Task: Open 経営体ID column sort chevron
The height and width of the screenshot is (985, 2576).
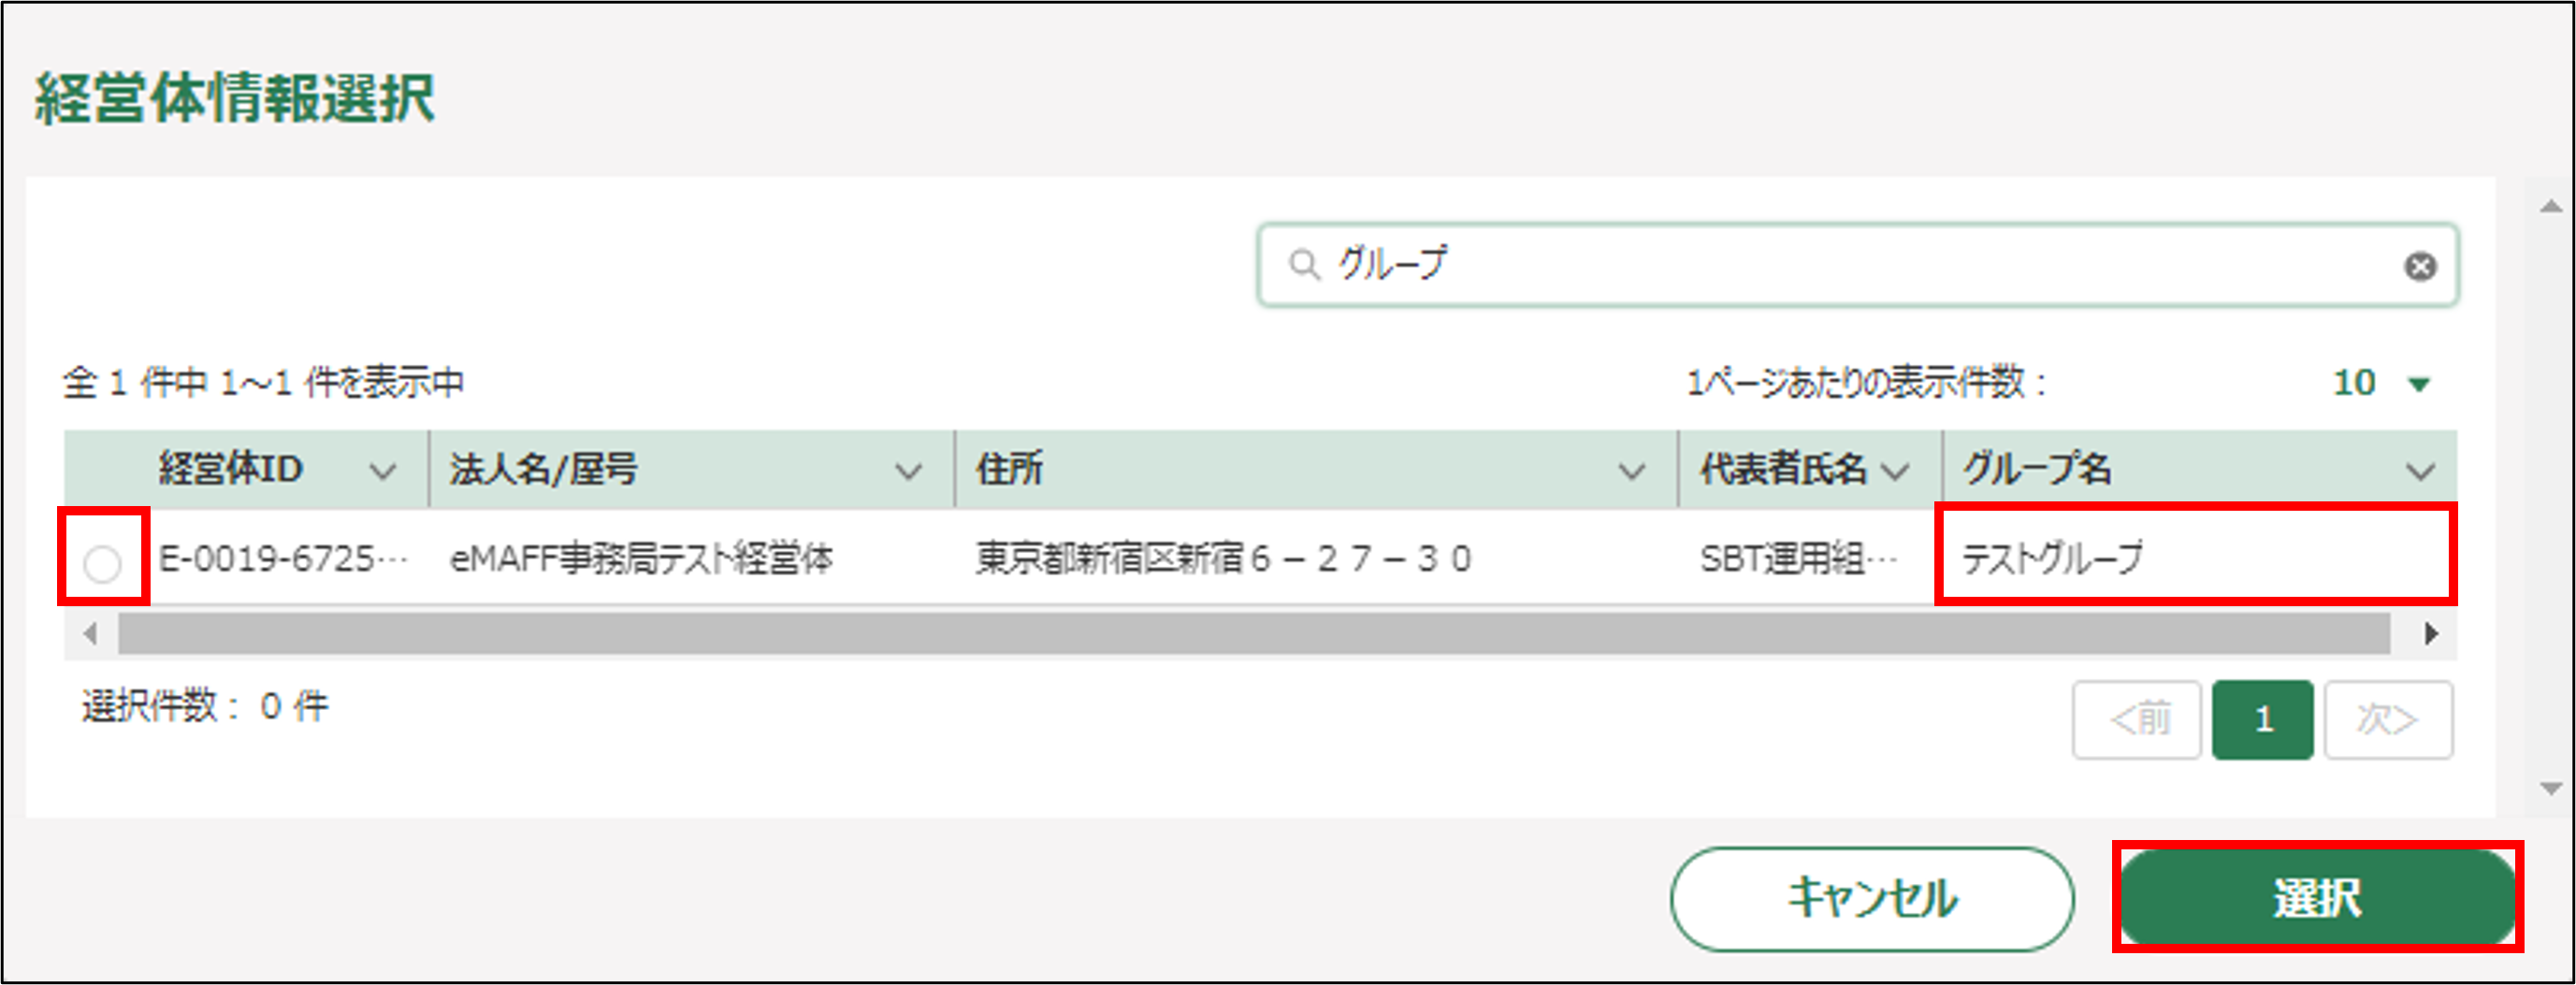Action: tap(383, 471)
